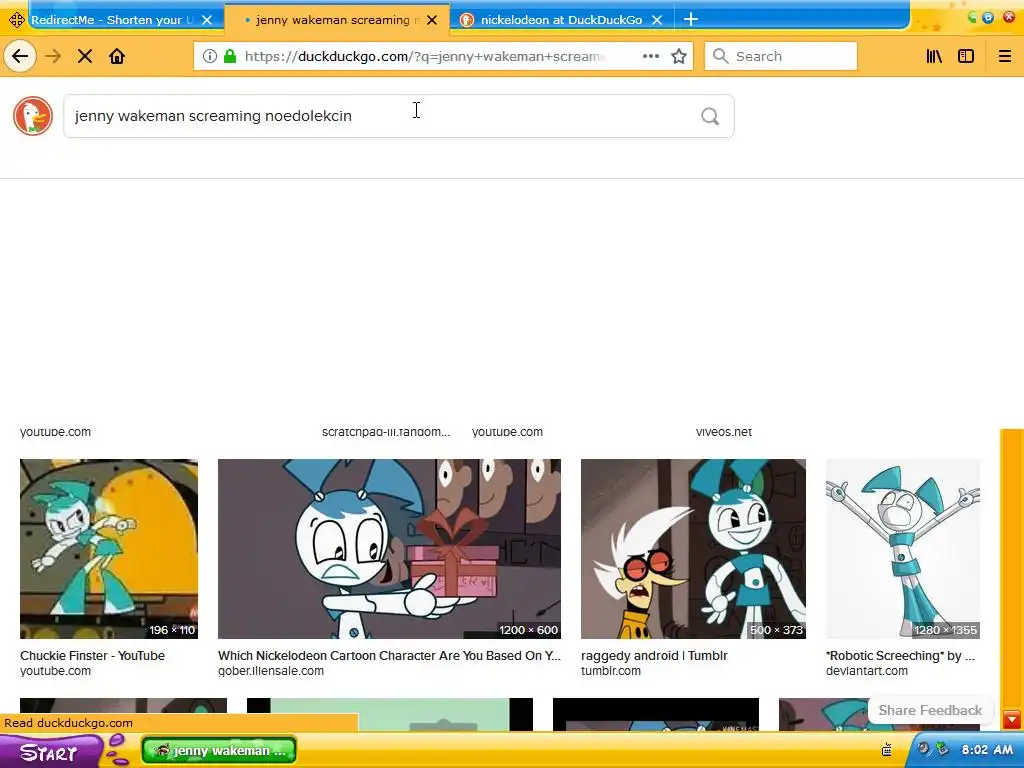Image resolution: width=1024 pixels, height=768 pixels.
Task: Bookmark this page with the star
Action: click(679, 56)
